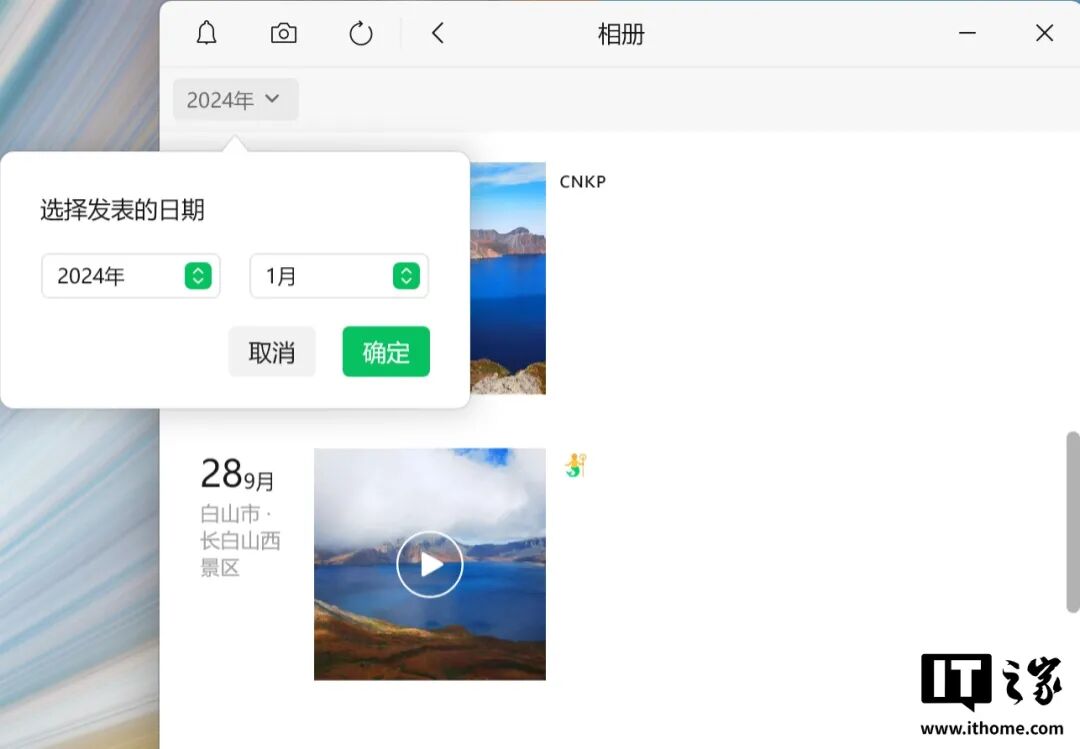Expand the 2024年 year filter dropdown
This screenshot has width=1080, height=749.
[235, 100]
